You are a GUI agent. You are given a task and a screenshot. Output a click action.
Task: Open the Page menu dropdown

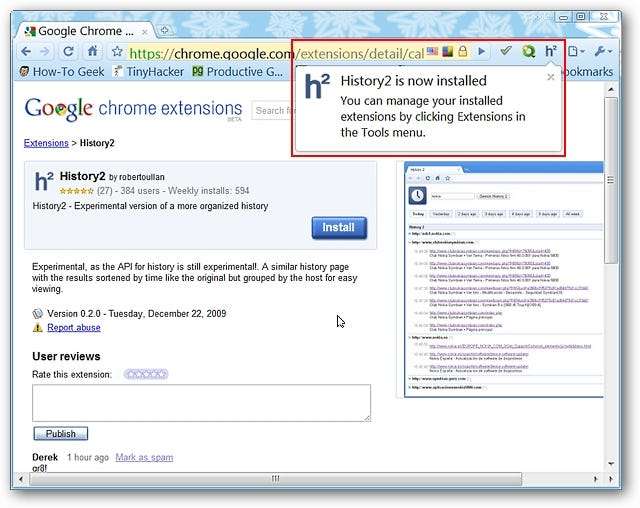coord(577,51)
